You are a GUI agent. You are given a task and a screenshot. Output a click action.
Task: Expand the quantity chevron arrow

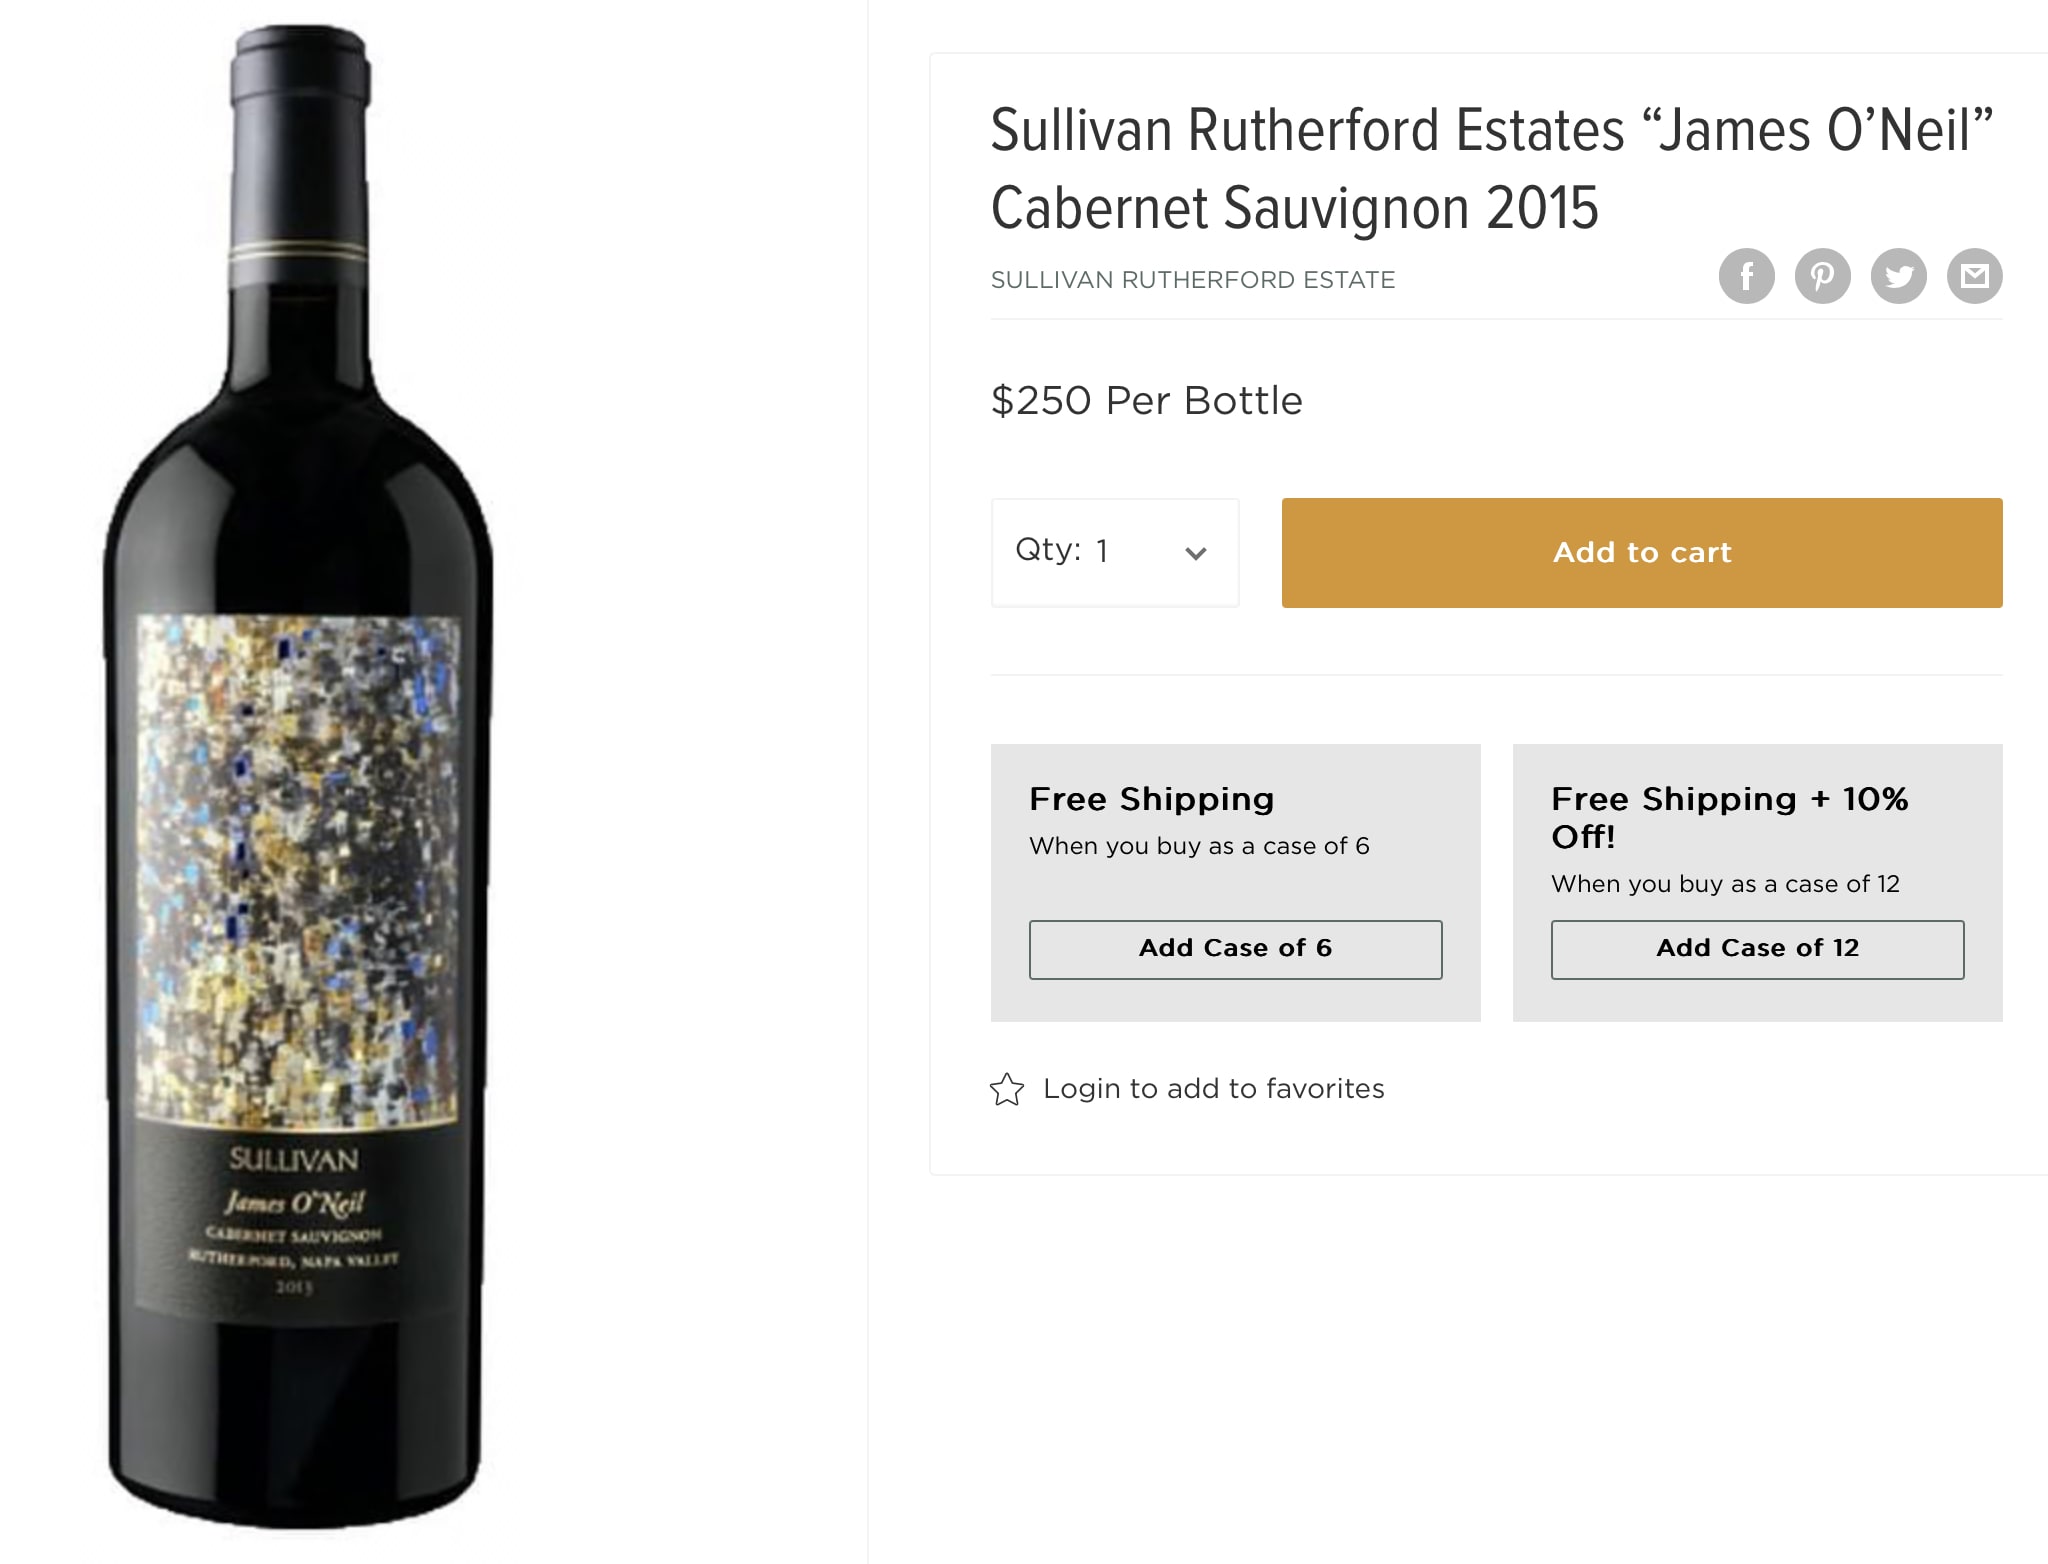(x=1195, y=553)
